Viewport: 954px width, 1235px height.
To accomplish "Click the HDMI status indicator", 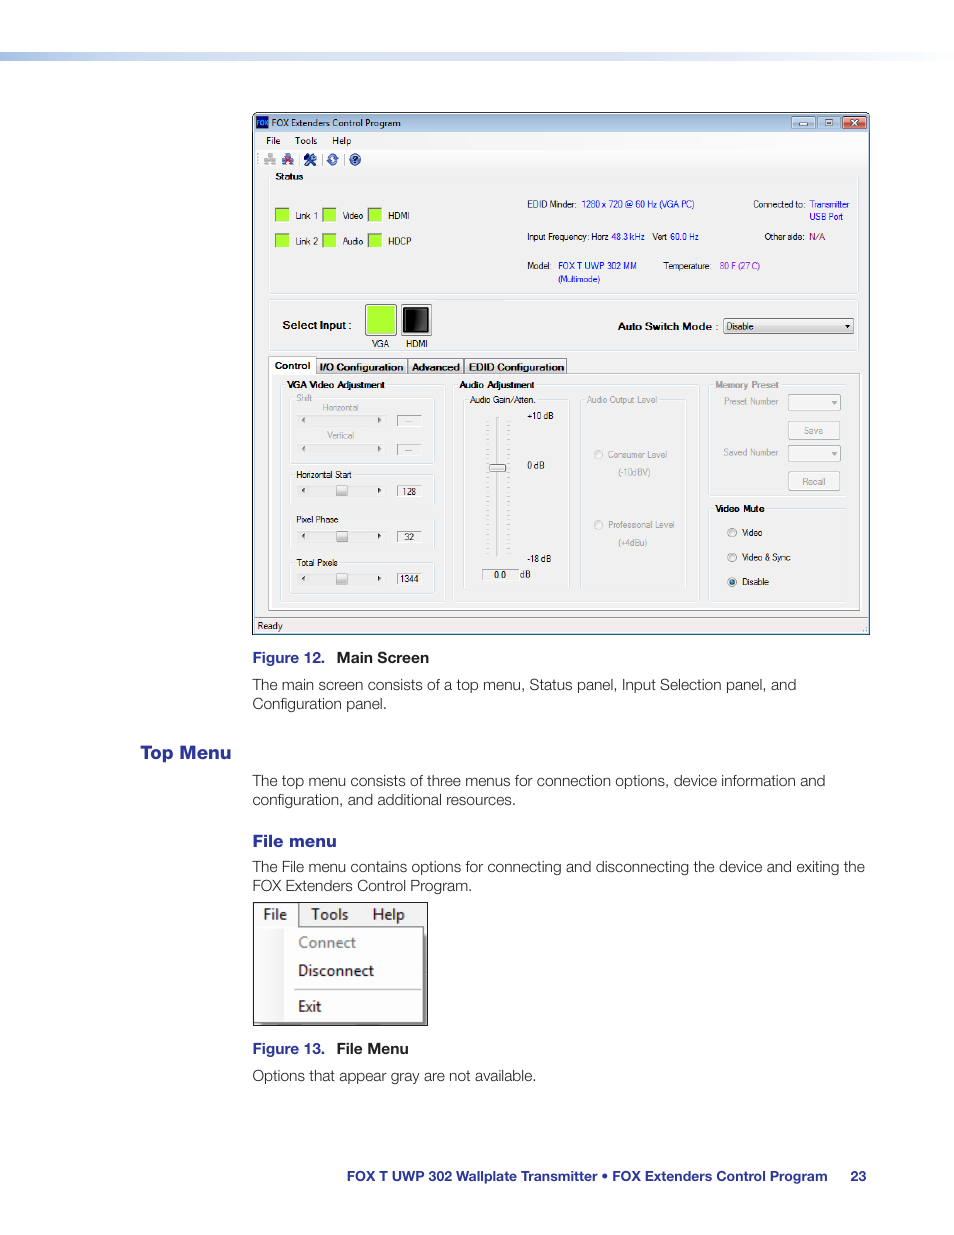I will (375, 215).
